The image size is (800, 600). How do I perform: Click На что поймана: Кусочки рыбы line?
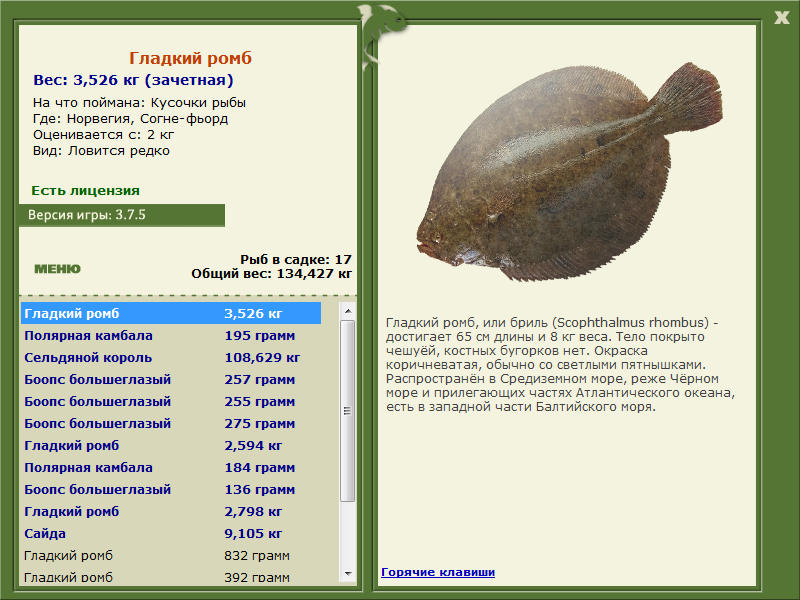pyautogui.click(x=139, y=103)
